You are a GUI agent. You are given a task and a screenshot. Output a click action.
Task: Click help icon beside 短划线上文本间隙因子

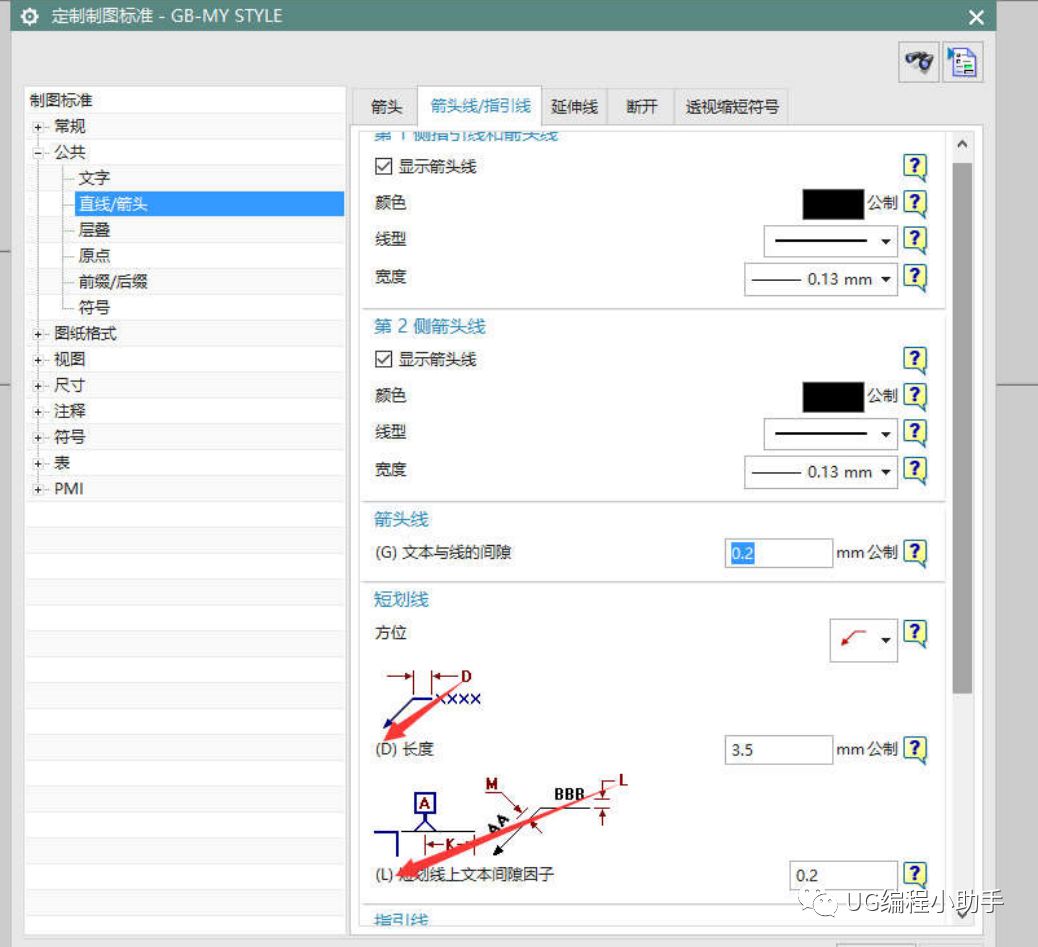click(916, 873)
